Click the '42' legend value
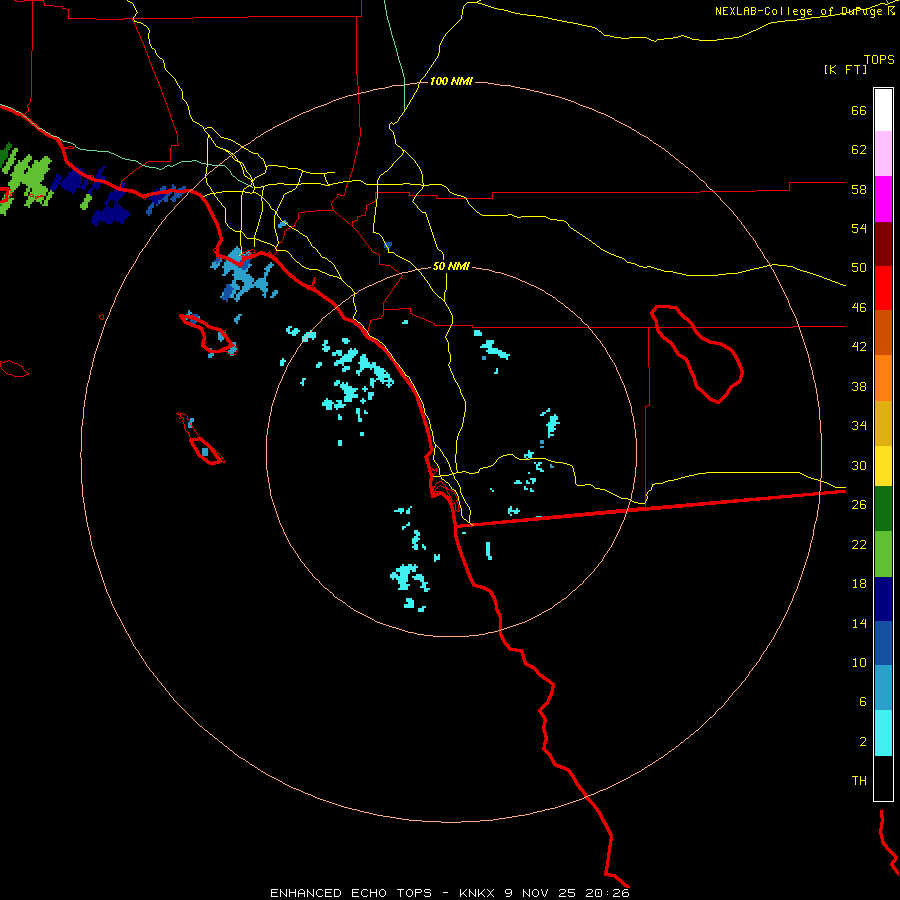This screenshot has width=900, height=900. tap(859, 347)
